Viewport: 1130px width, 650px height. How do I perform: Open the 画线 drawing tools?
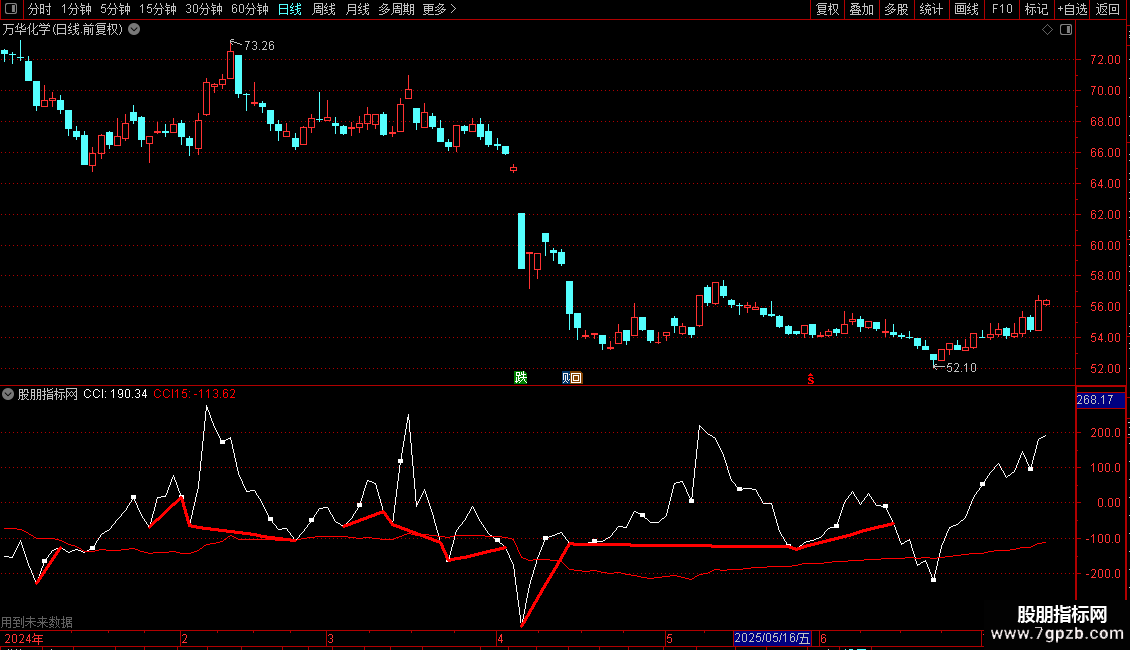tap(966, 9)
